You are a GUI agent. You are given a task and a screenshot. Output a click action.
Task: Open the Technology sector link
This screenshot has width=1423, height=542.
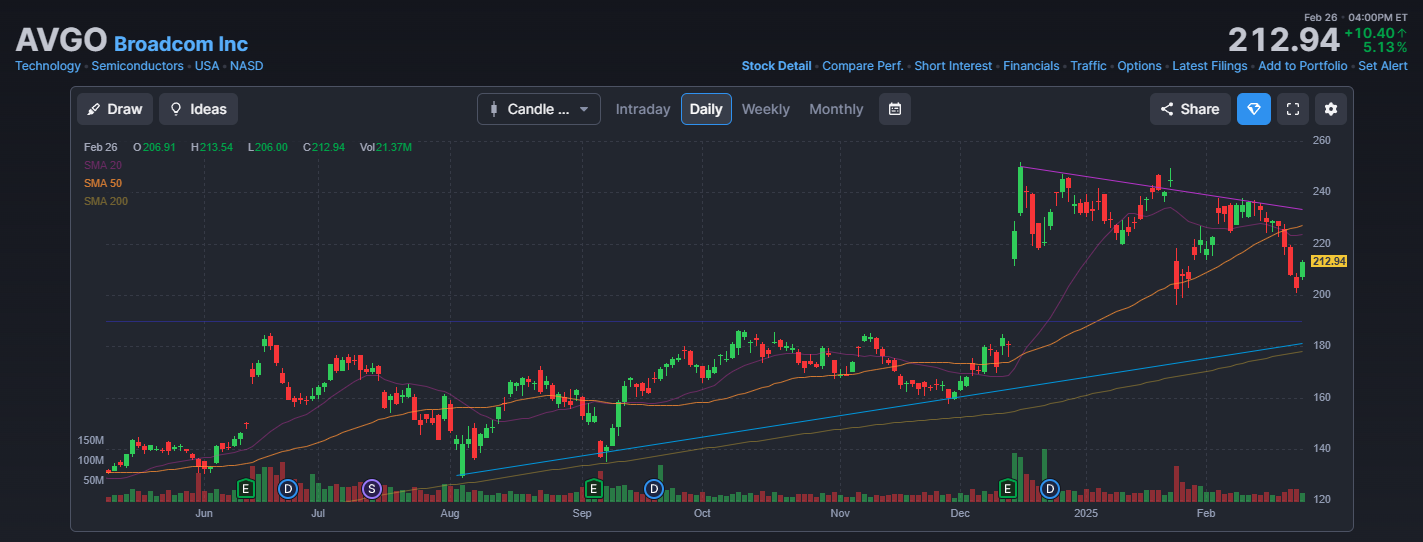(x=48, y=66)
